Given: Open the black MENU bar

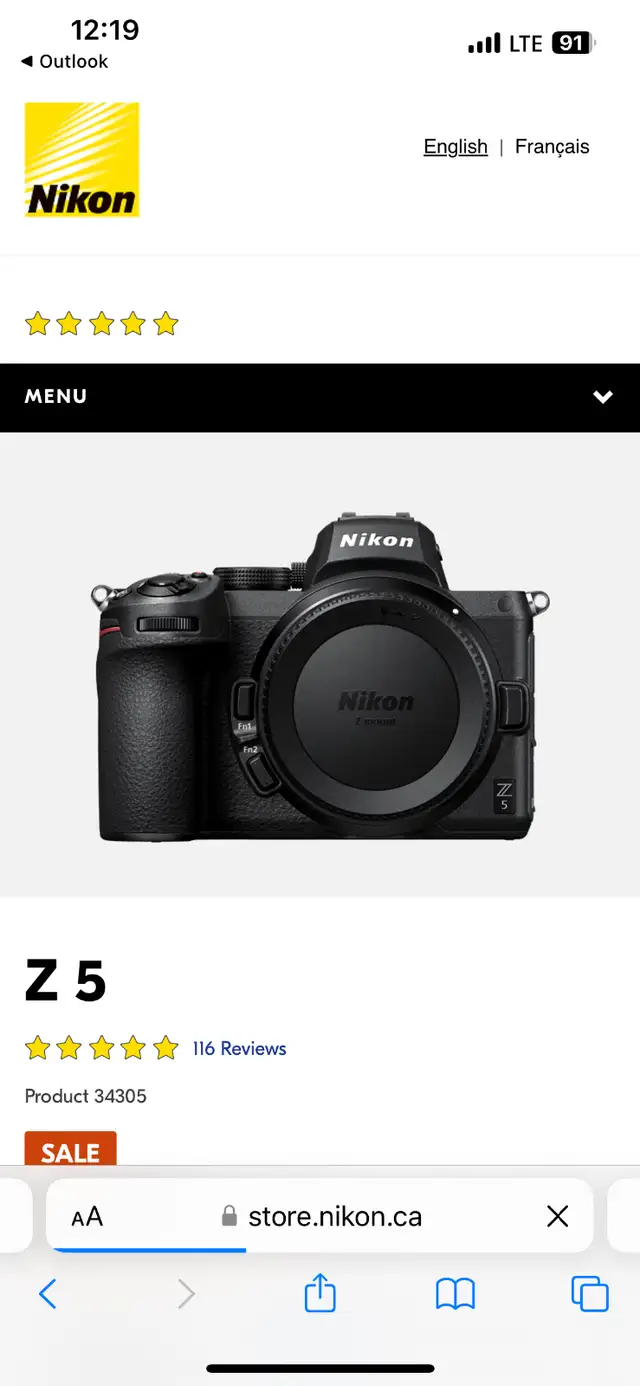Looking at the screenshot, I should click(320, 398).
